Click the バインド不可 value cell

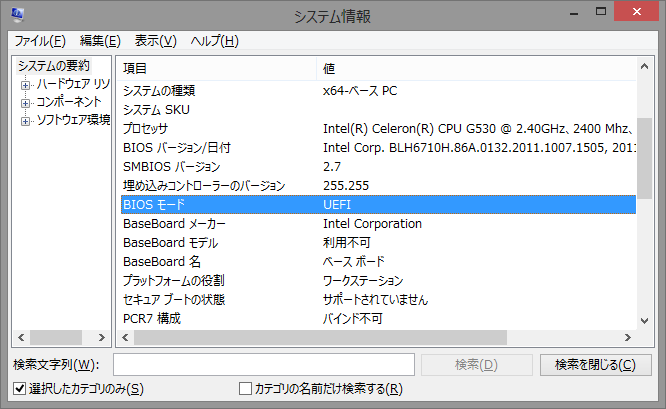pos(353,319)
